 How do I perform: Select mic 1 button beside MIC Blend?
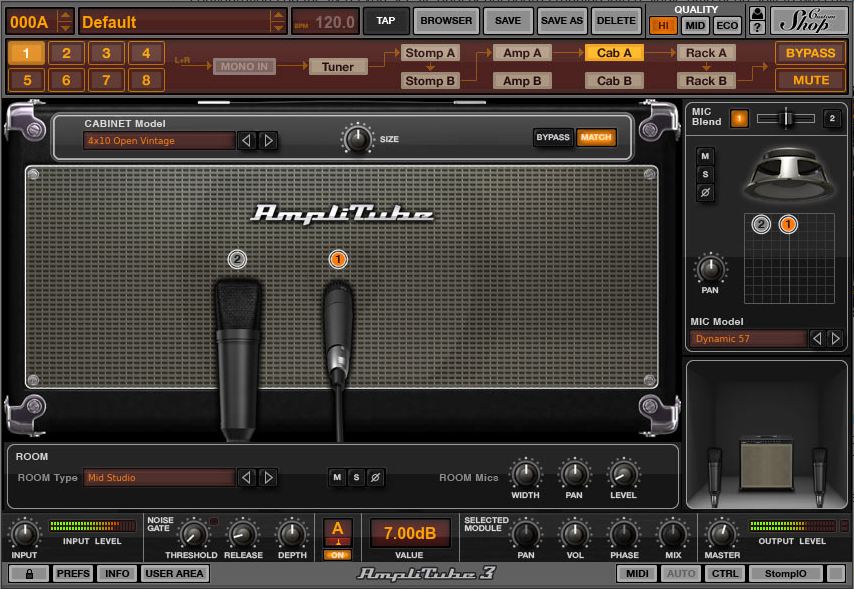click(x=739, y=118)
